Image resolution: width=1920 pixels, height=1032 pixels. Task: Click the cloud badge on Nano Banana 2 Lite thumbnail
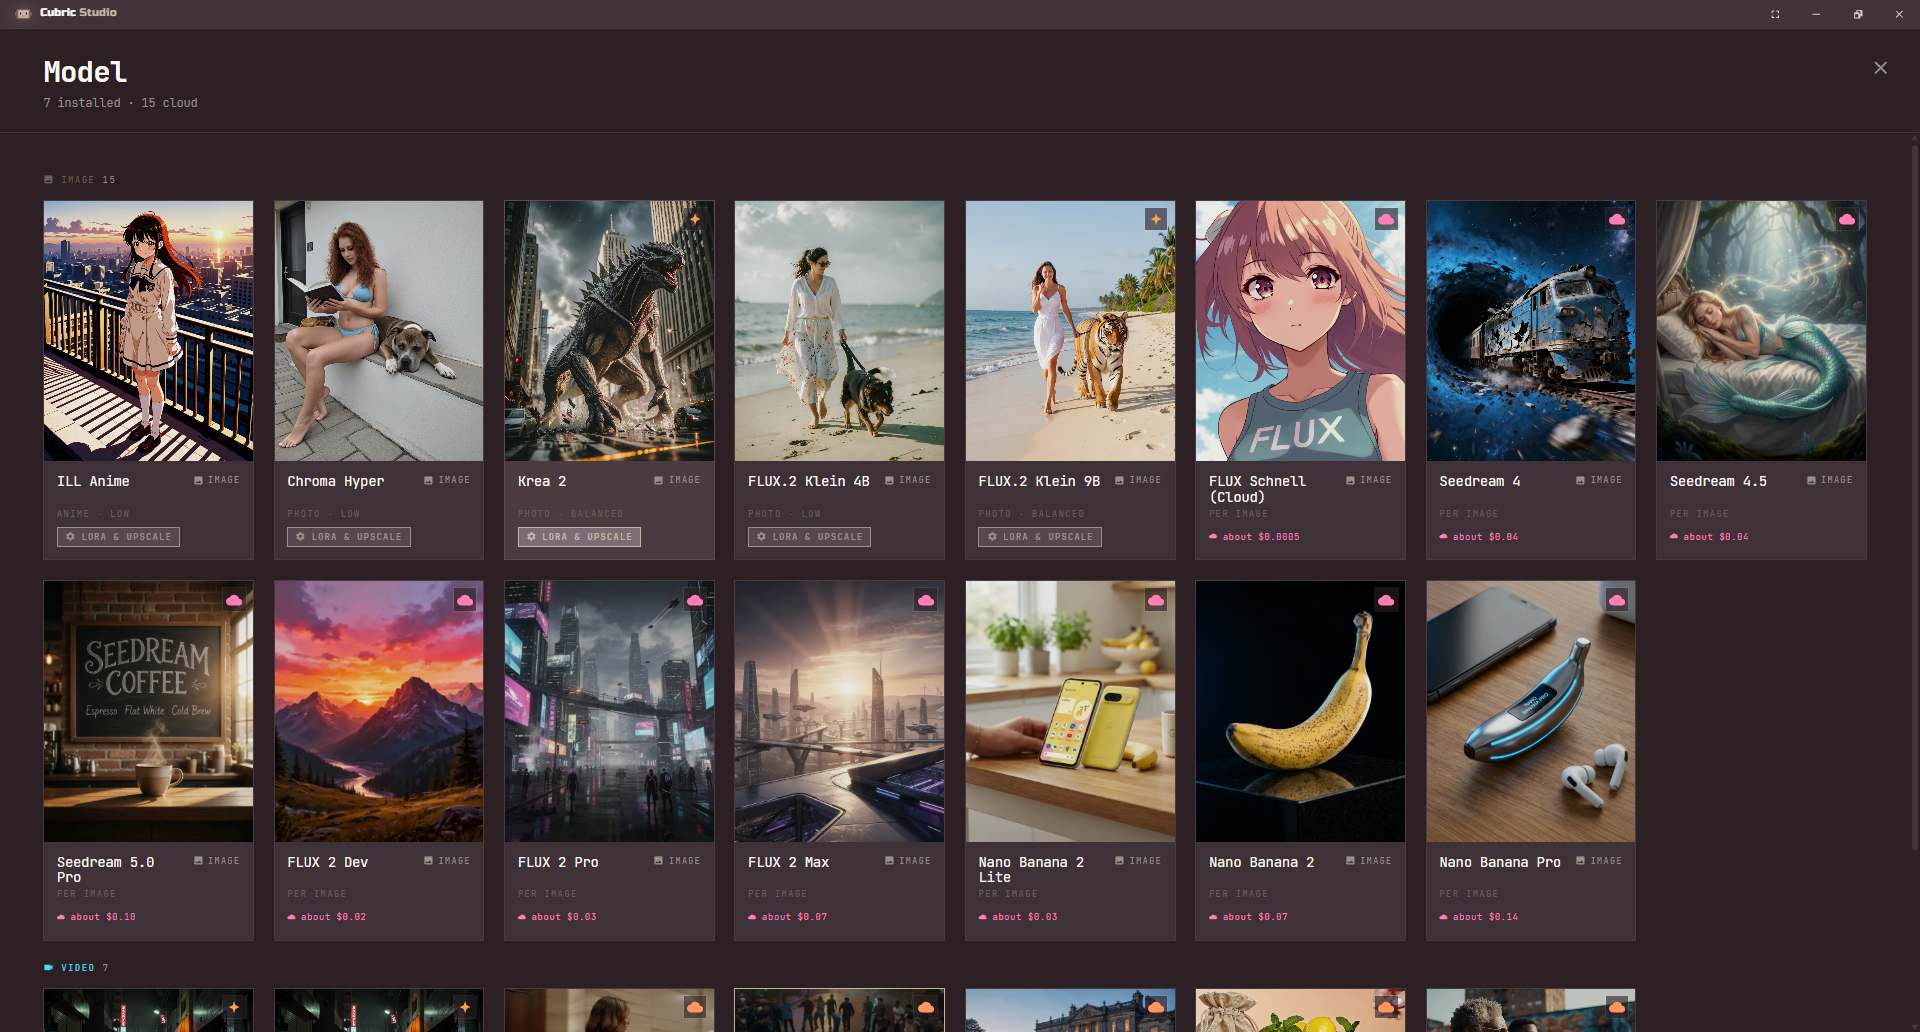click(1156, 600)
